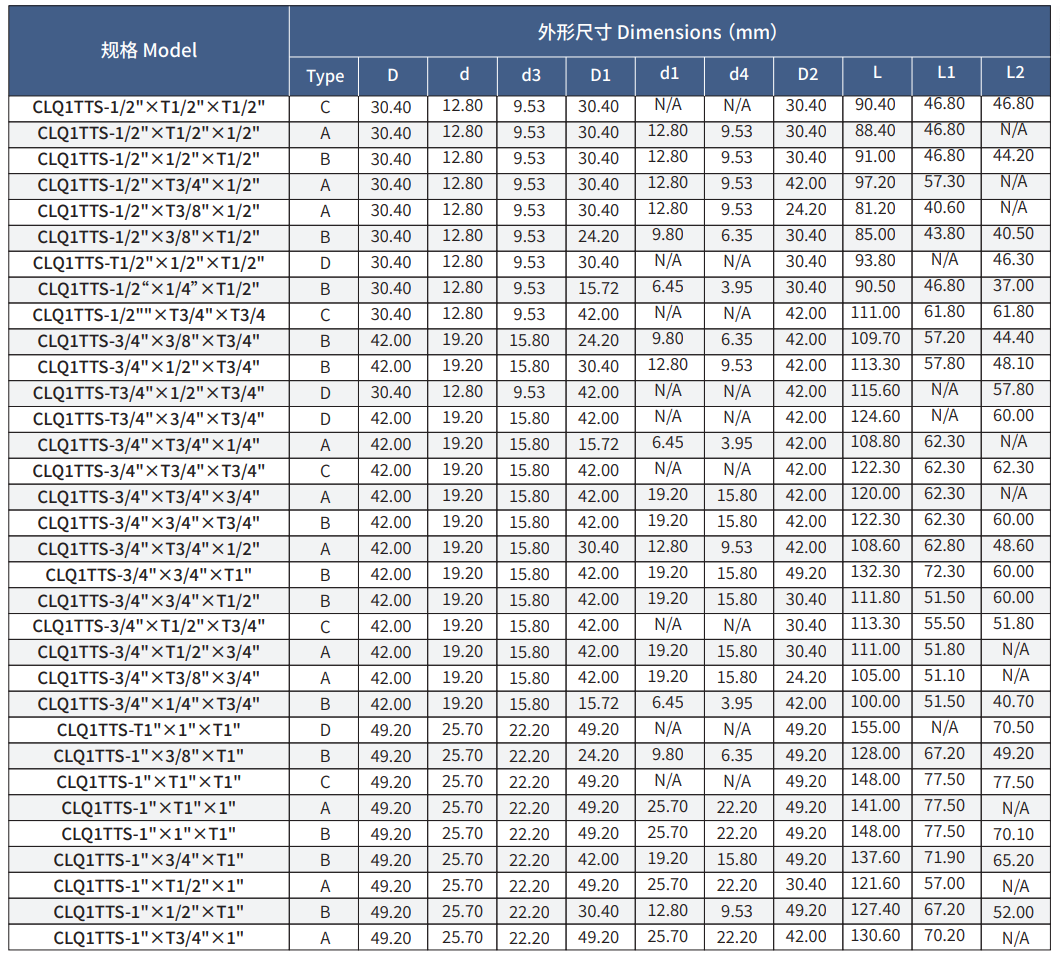Select model CLQ1TTS-1"×T1"×1"
1060x957 pixels.
149,808
